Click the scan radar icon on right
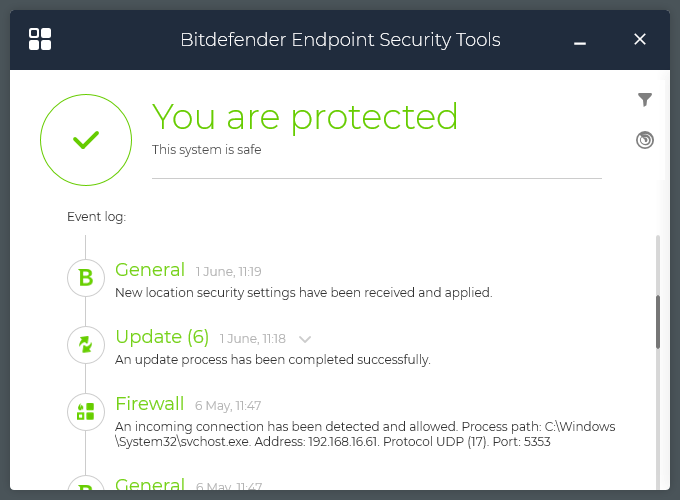 pos(645,140)
